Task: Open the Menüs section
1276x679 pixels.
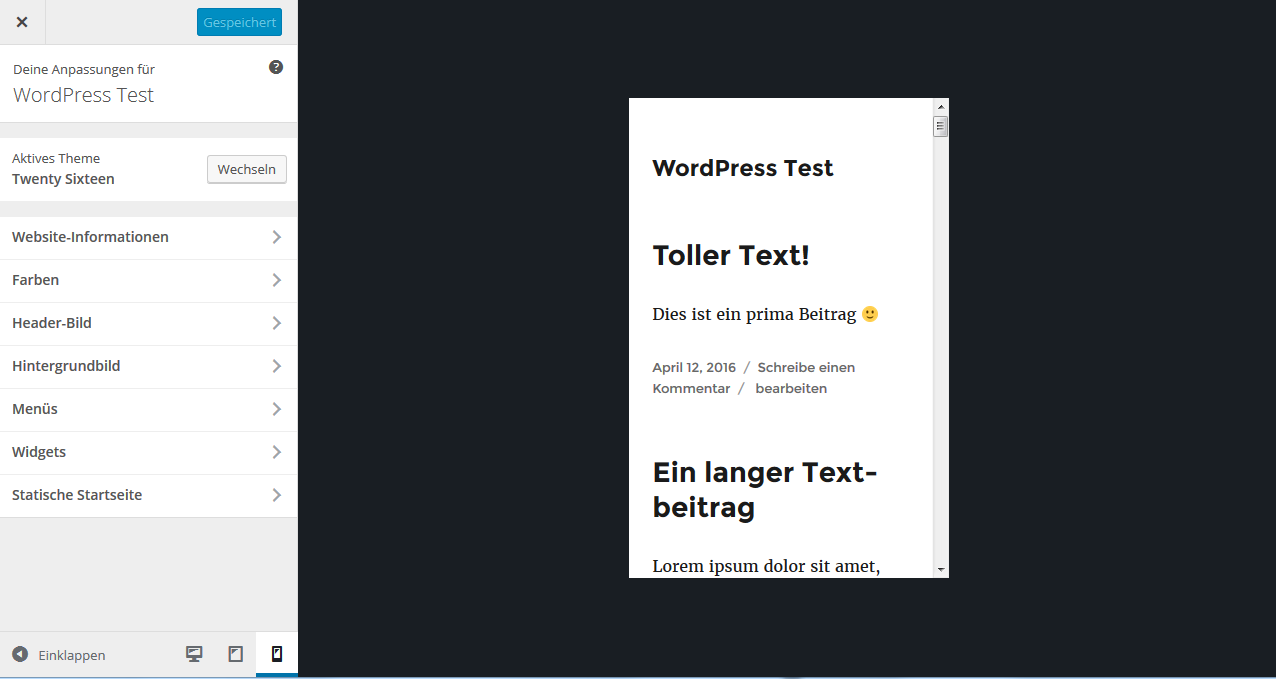Action: [x=148, y=409]
